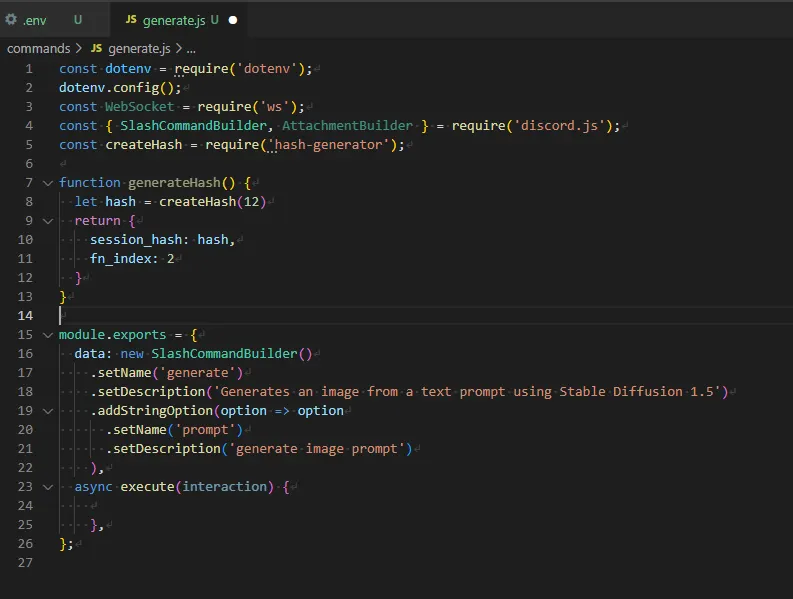Click the 'async' keyword on line 23

click(94, 487)
